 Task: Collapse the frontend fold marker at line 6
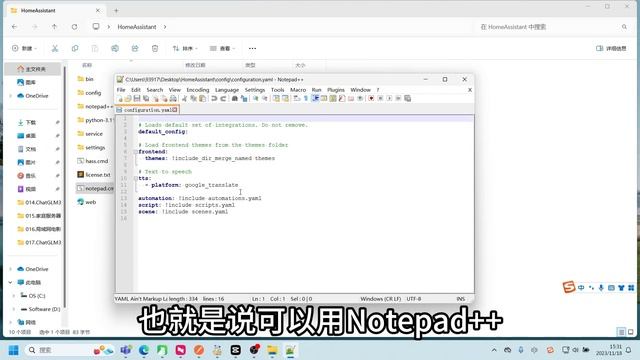(136, 151)
